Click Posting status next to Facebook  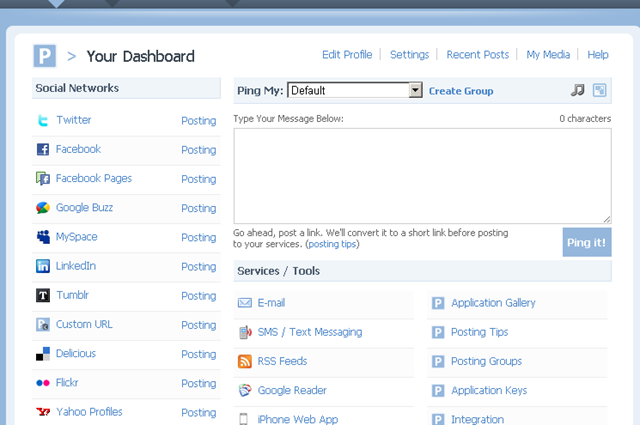click(x=198, y=150)
